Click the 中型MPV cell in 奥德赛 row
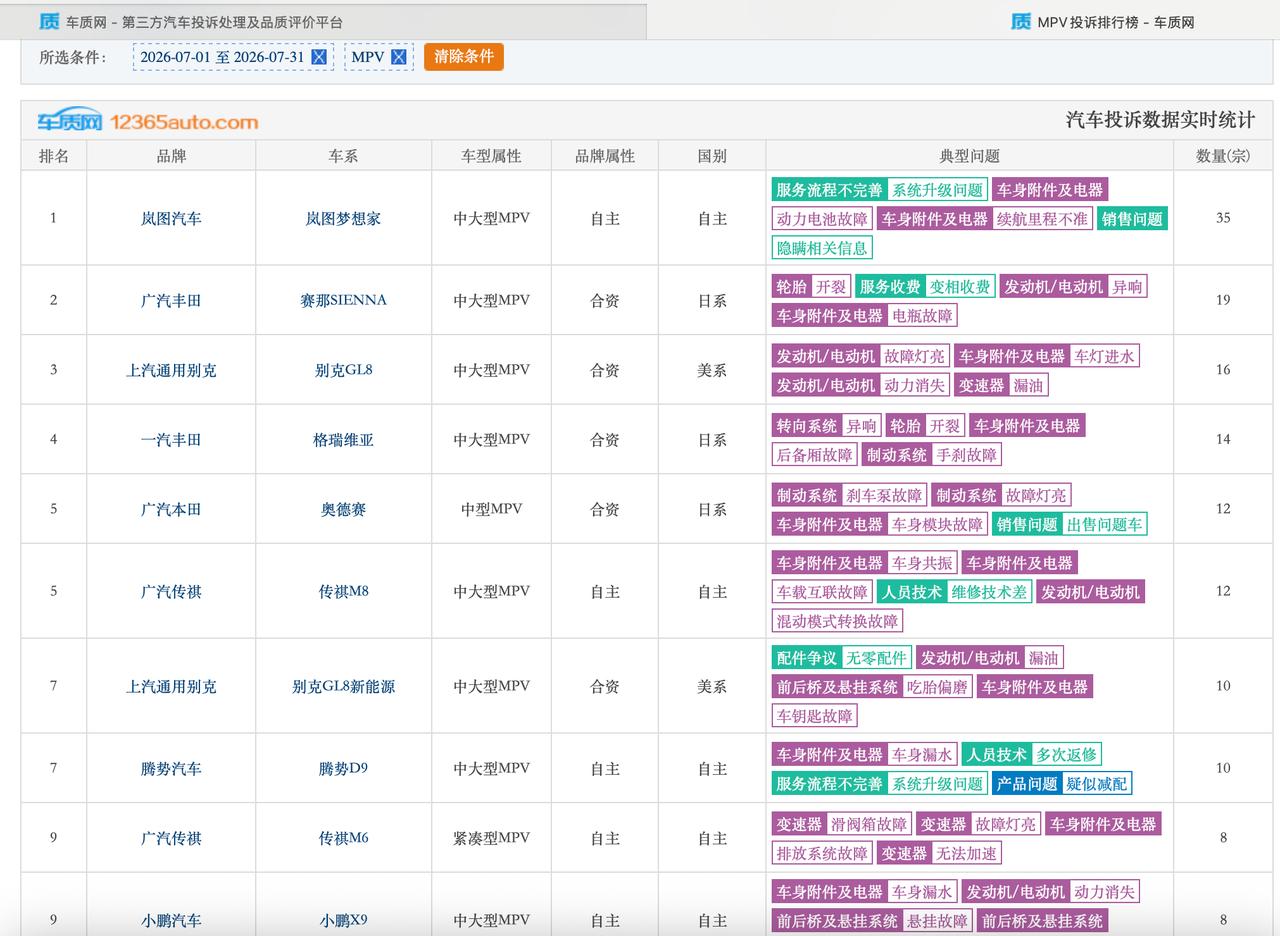The image size is (1280, 936). point(491,509)
